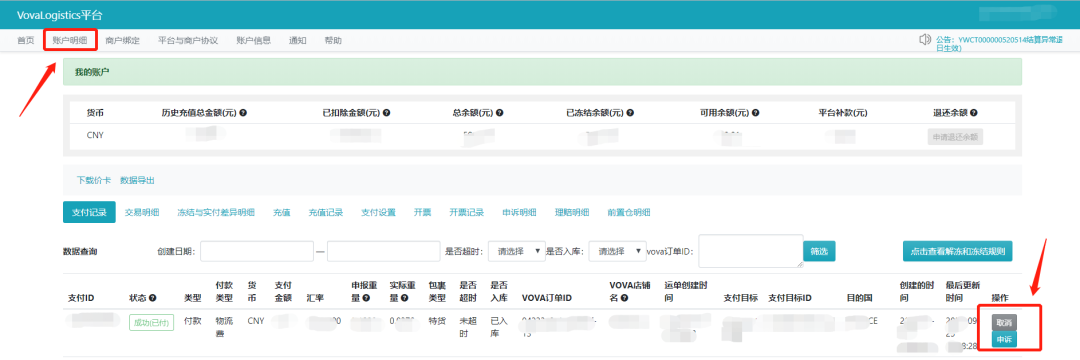The image size is (1080, 360).
Task: Switch to the 开票 tab
Action: coord(423,212)
